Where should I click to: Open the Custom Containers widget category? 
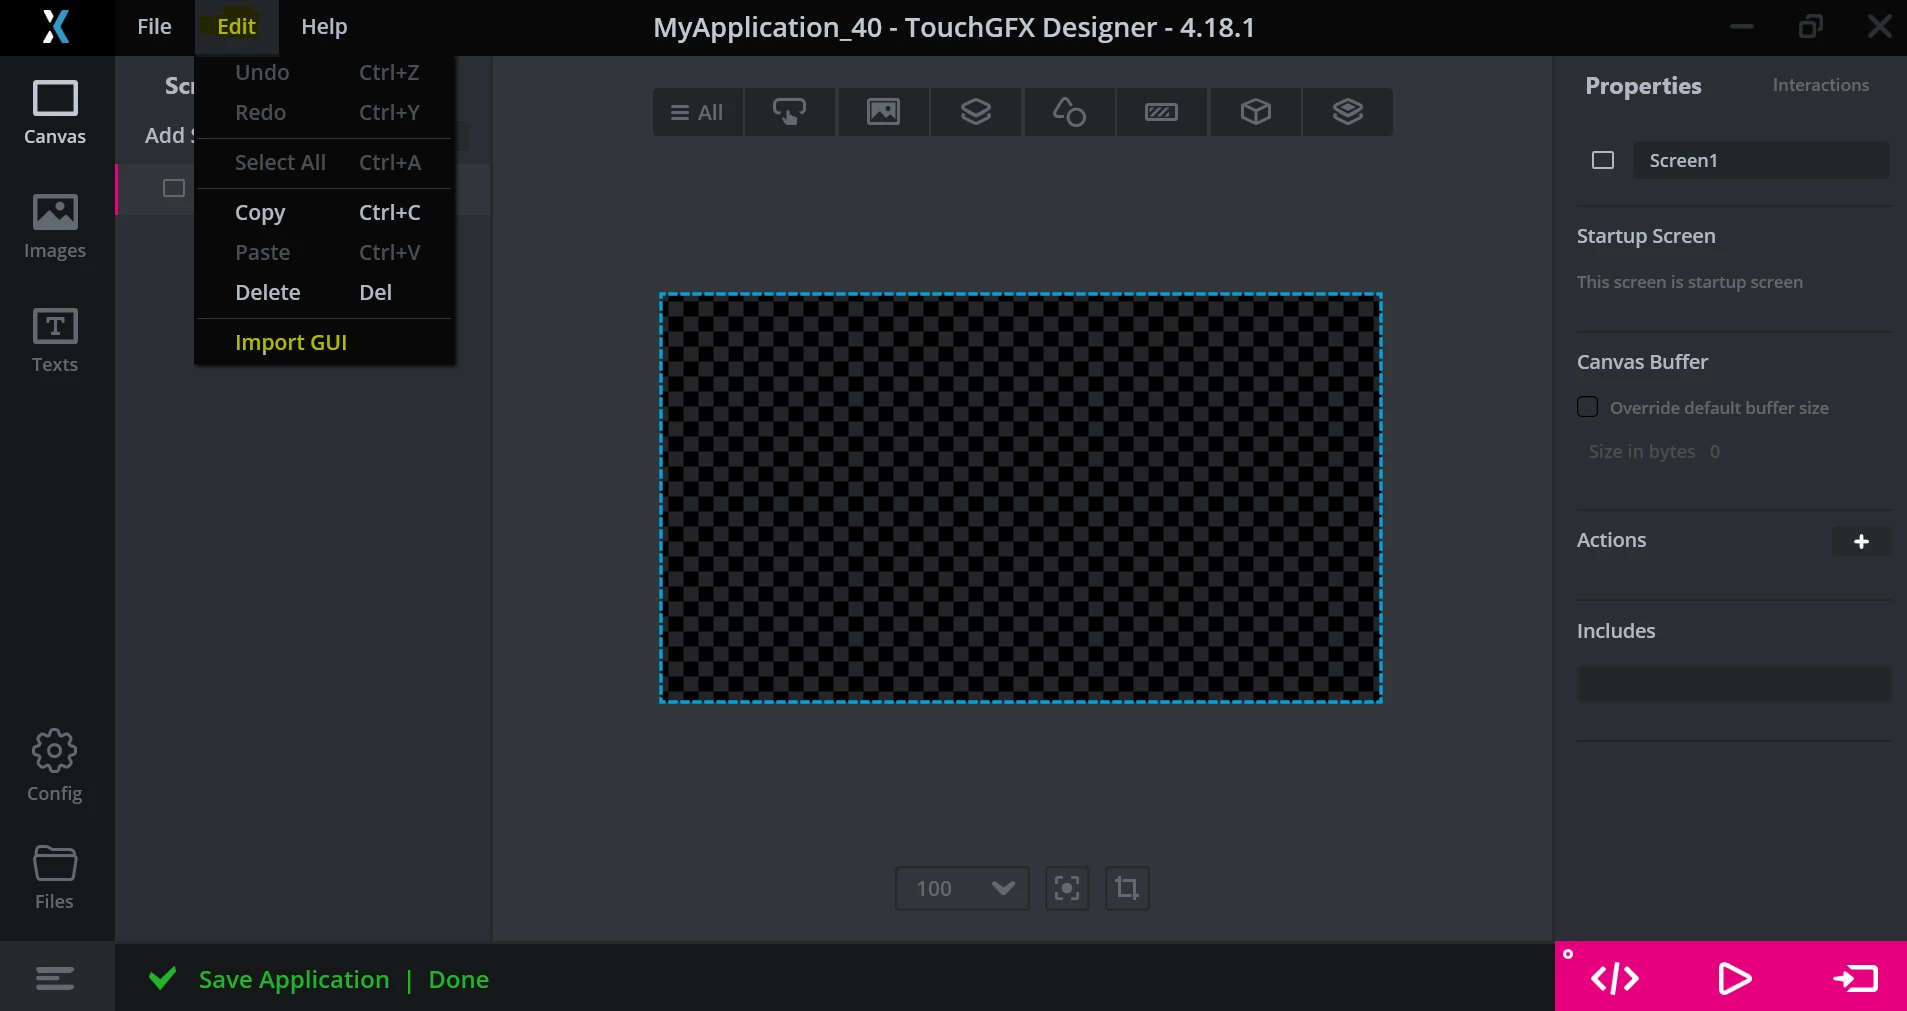1348,112
